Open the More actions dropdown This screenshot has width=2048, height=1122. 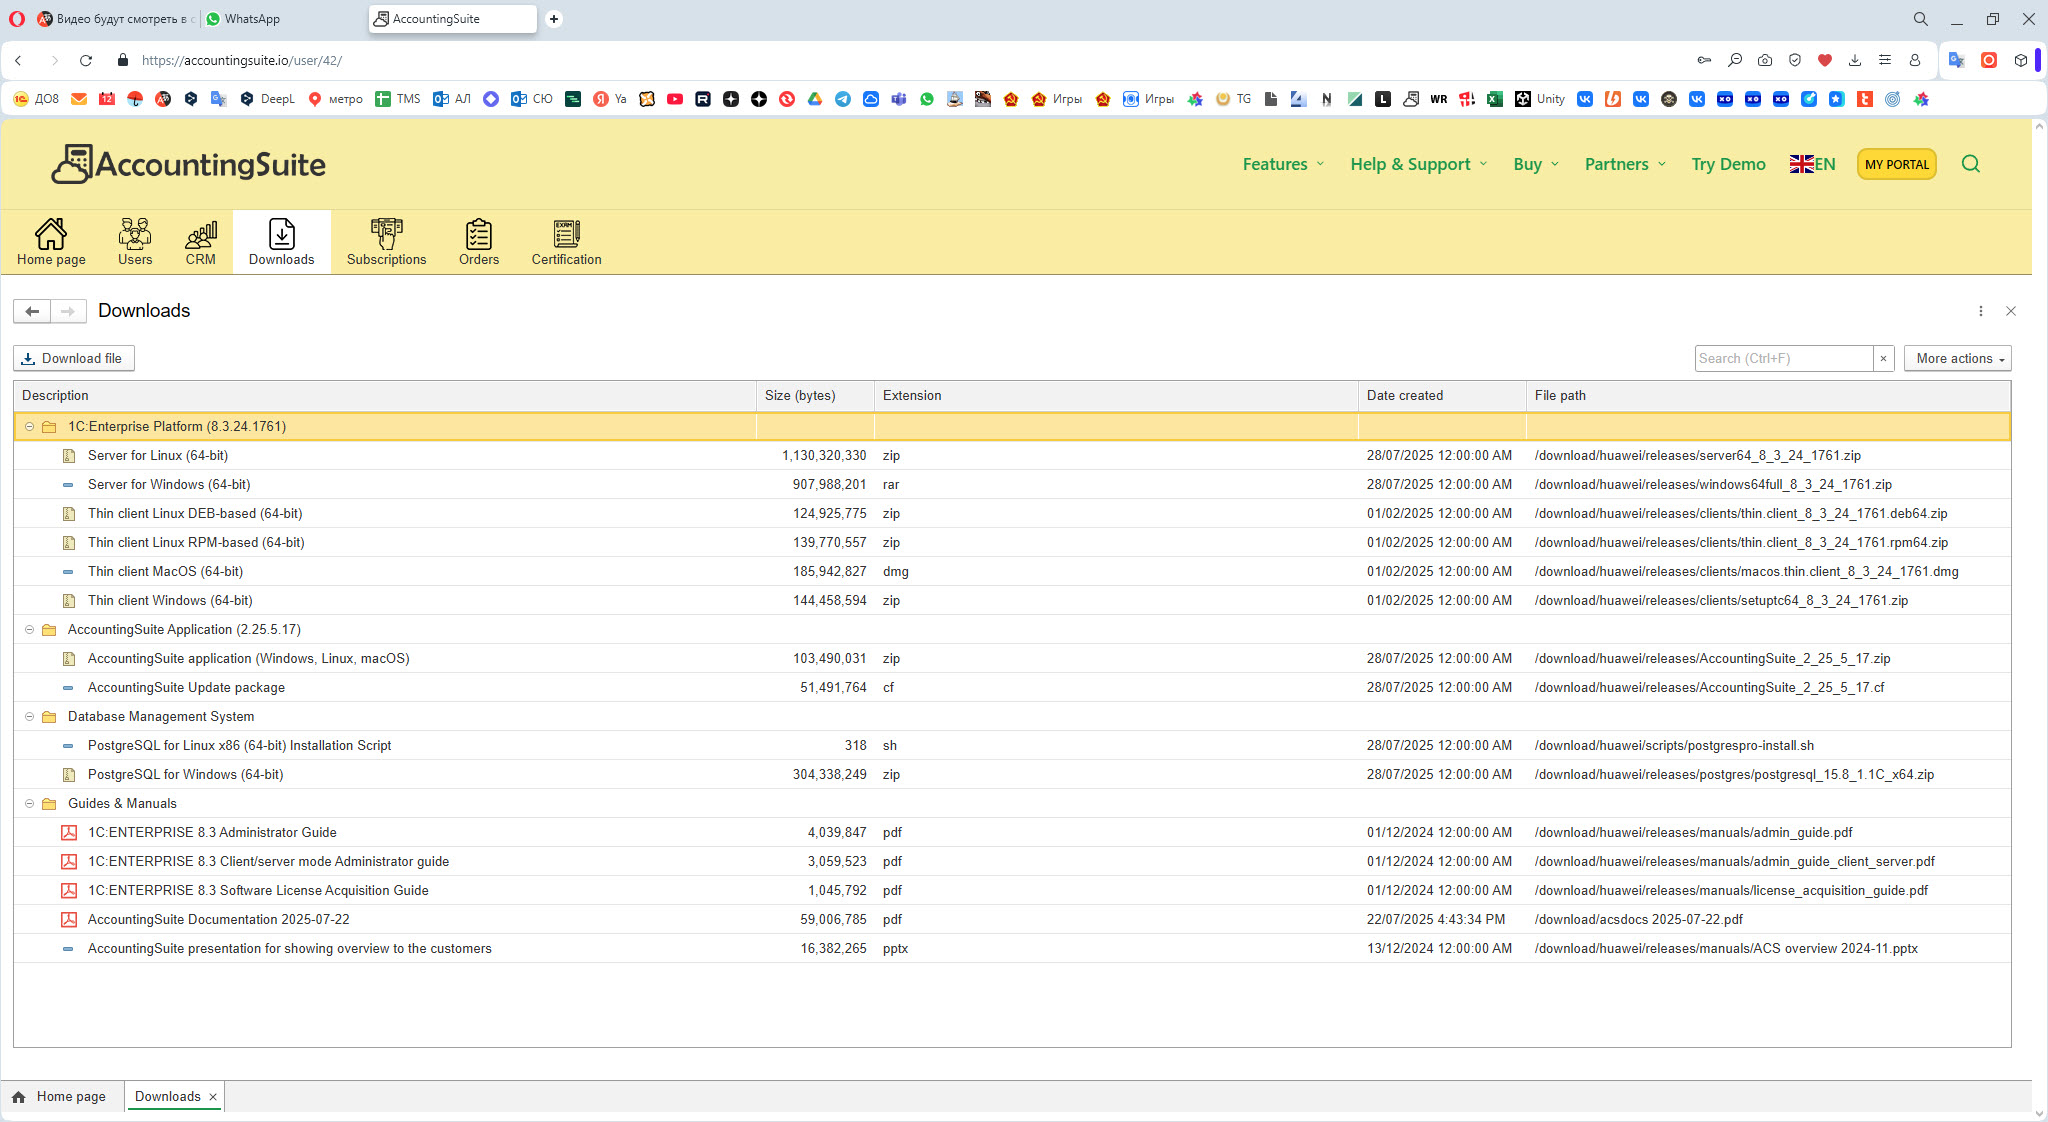pyautogui.click(x=1958, y=358)
